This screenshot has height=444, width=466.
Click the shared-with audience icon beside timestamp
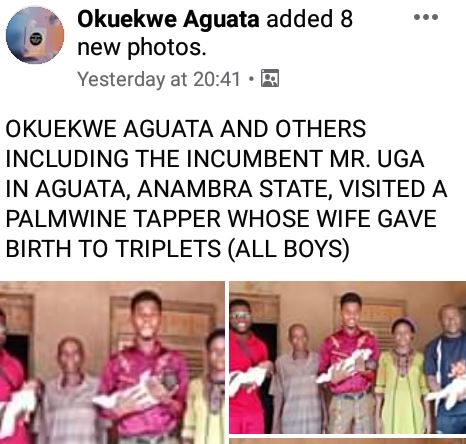(270, 78)
